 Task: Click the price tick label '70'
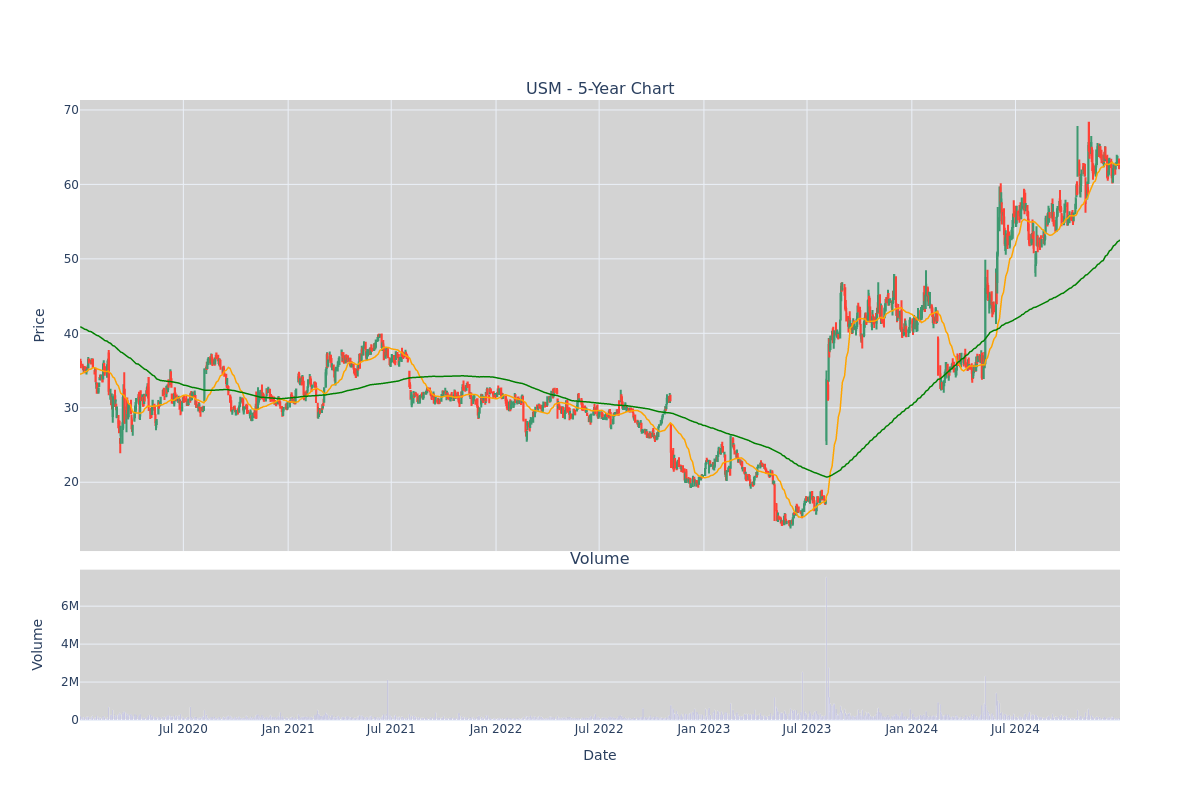coord(71,110)
